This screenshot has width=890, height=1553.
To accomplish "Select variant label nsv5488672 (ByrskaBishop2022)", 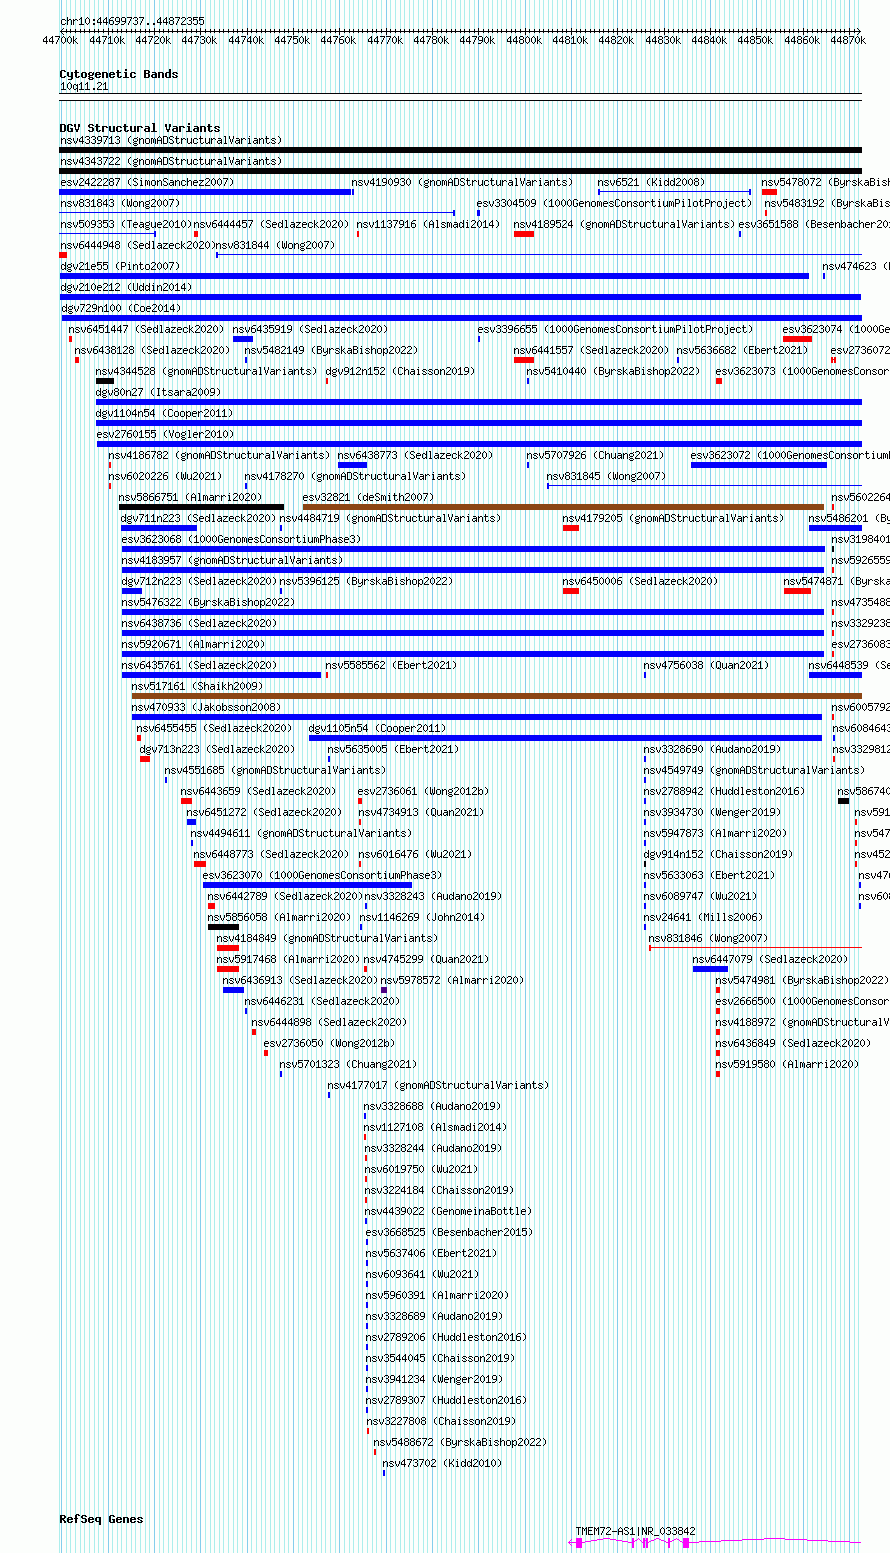I will tap(460, 1442).
